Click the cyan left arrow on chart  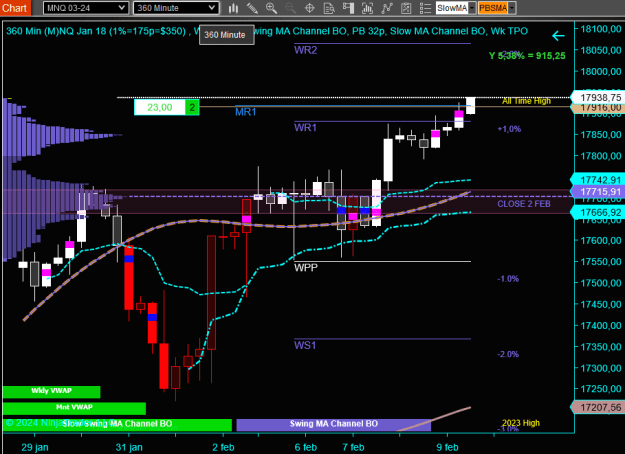pos(558,36)
